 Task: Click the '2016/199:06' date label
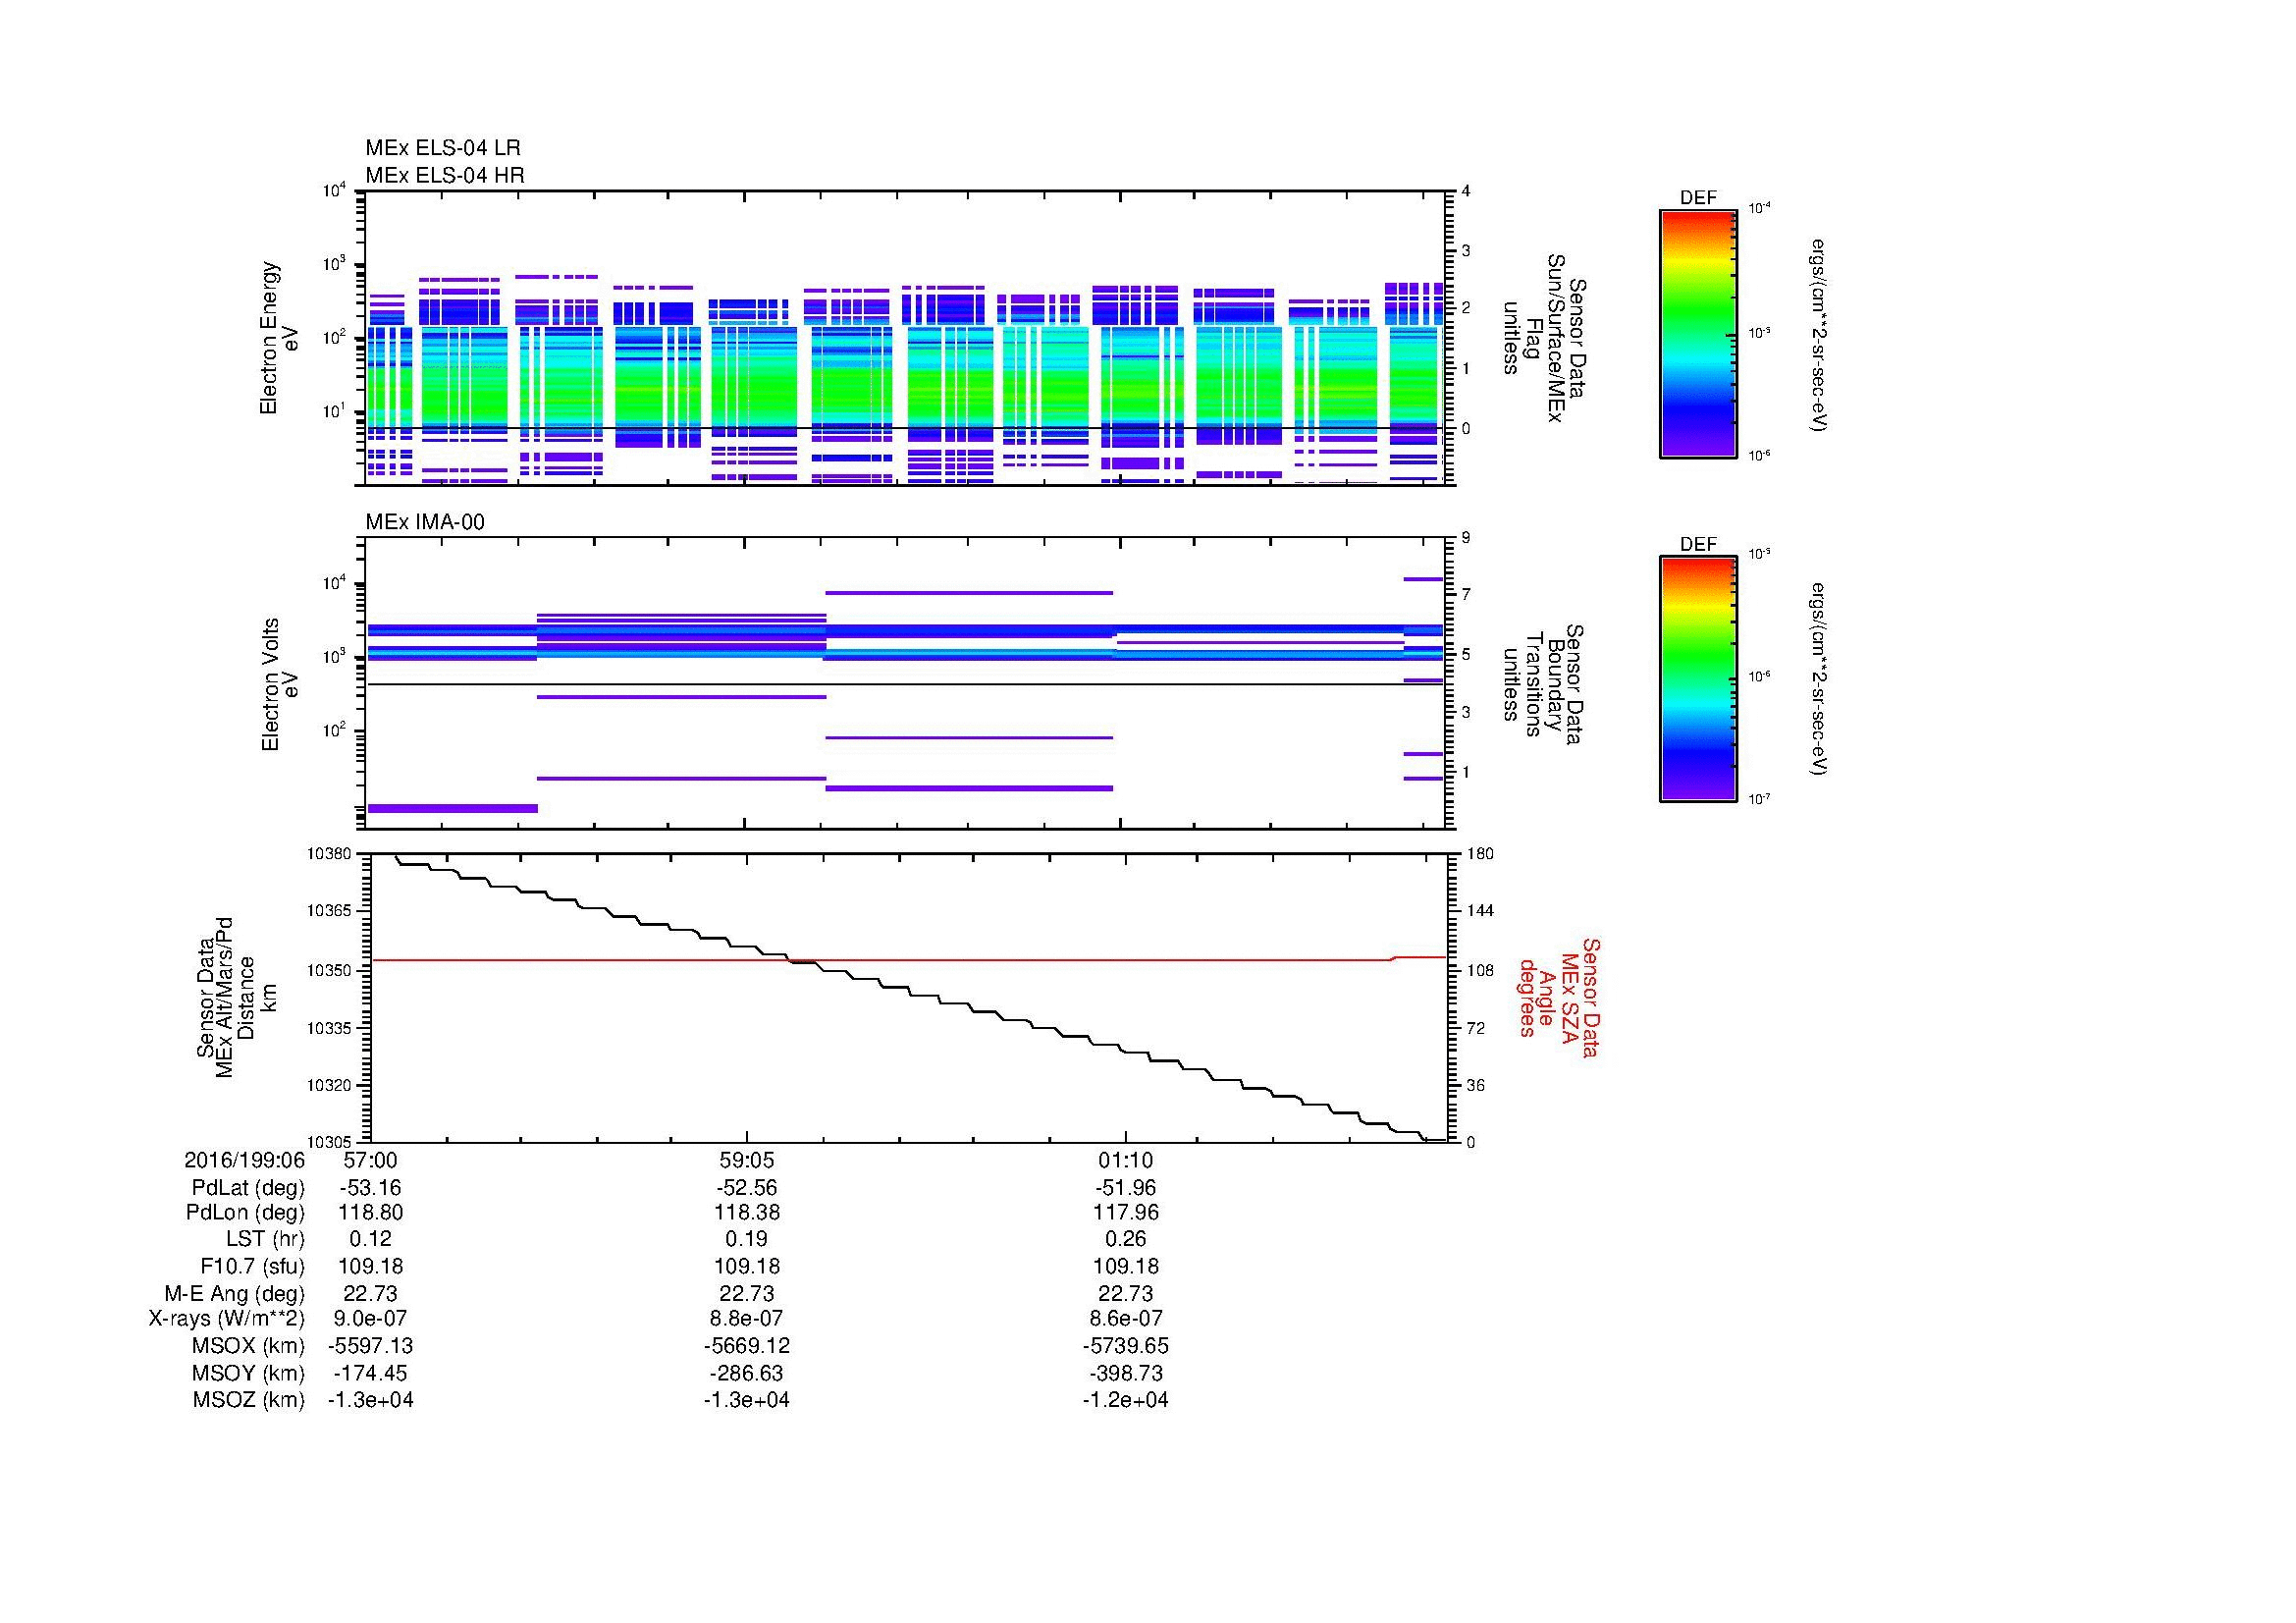244,1161
